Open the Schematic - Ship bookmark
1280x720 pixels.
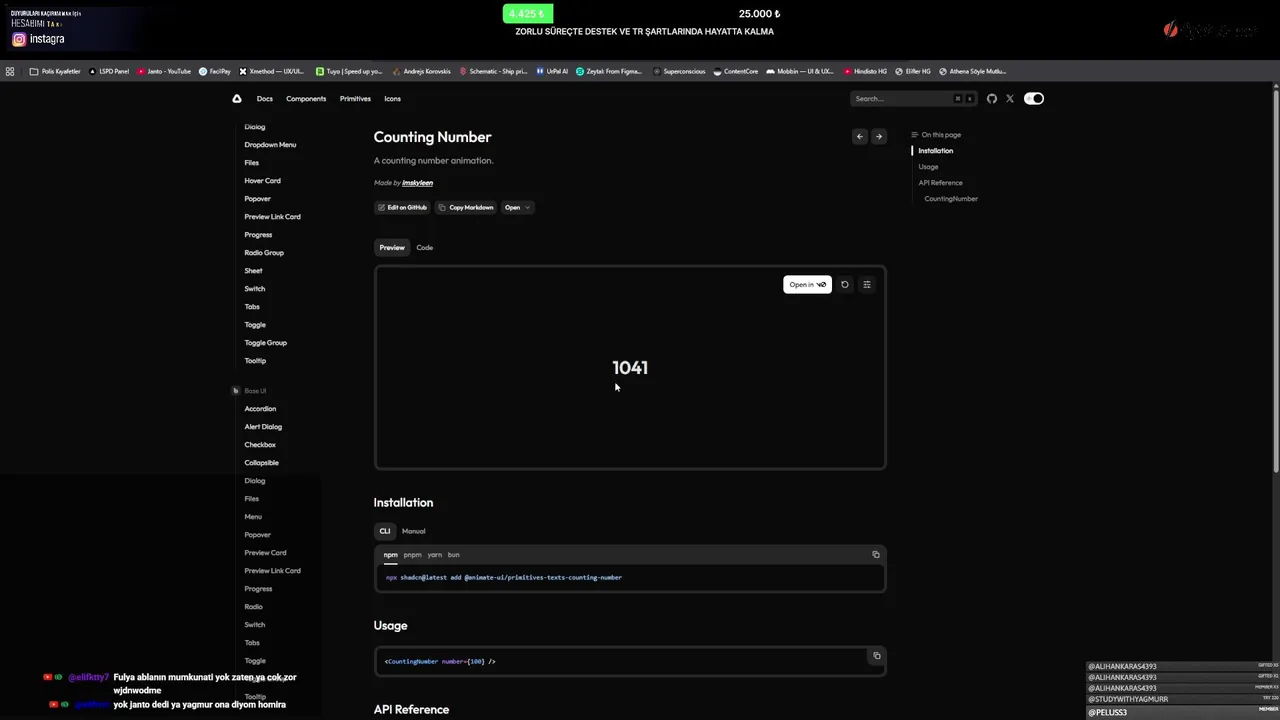[493, 71]
